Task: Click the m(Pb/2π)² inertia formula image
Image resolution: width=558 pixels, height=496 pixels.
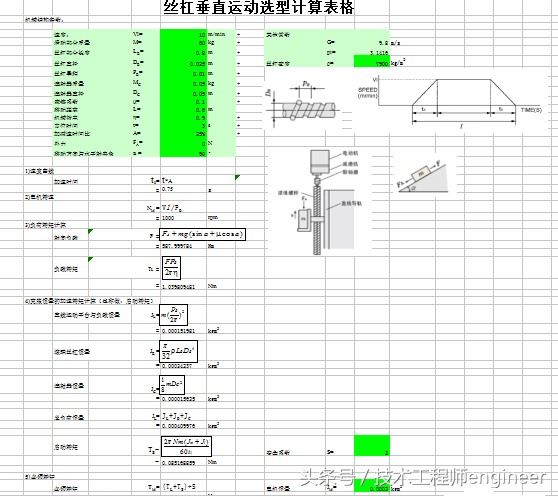Action: (173, 315)
